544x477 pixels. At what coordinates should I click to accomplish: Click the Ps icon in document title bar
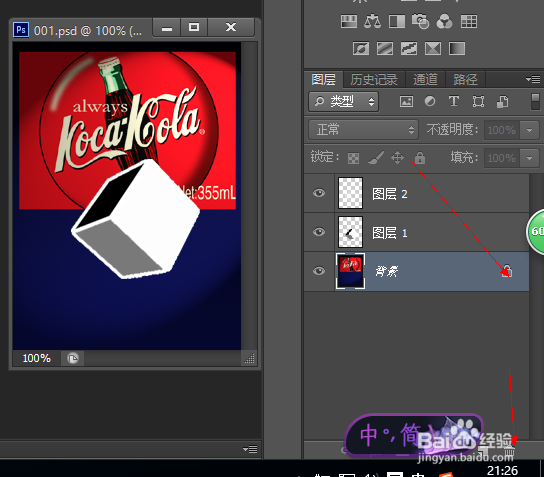21,30
